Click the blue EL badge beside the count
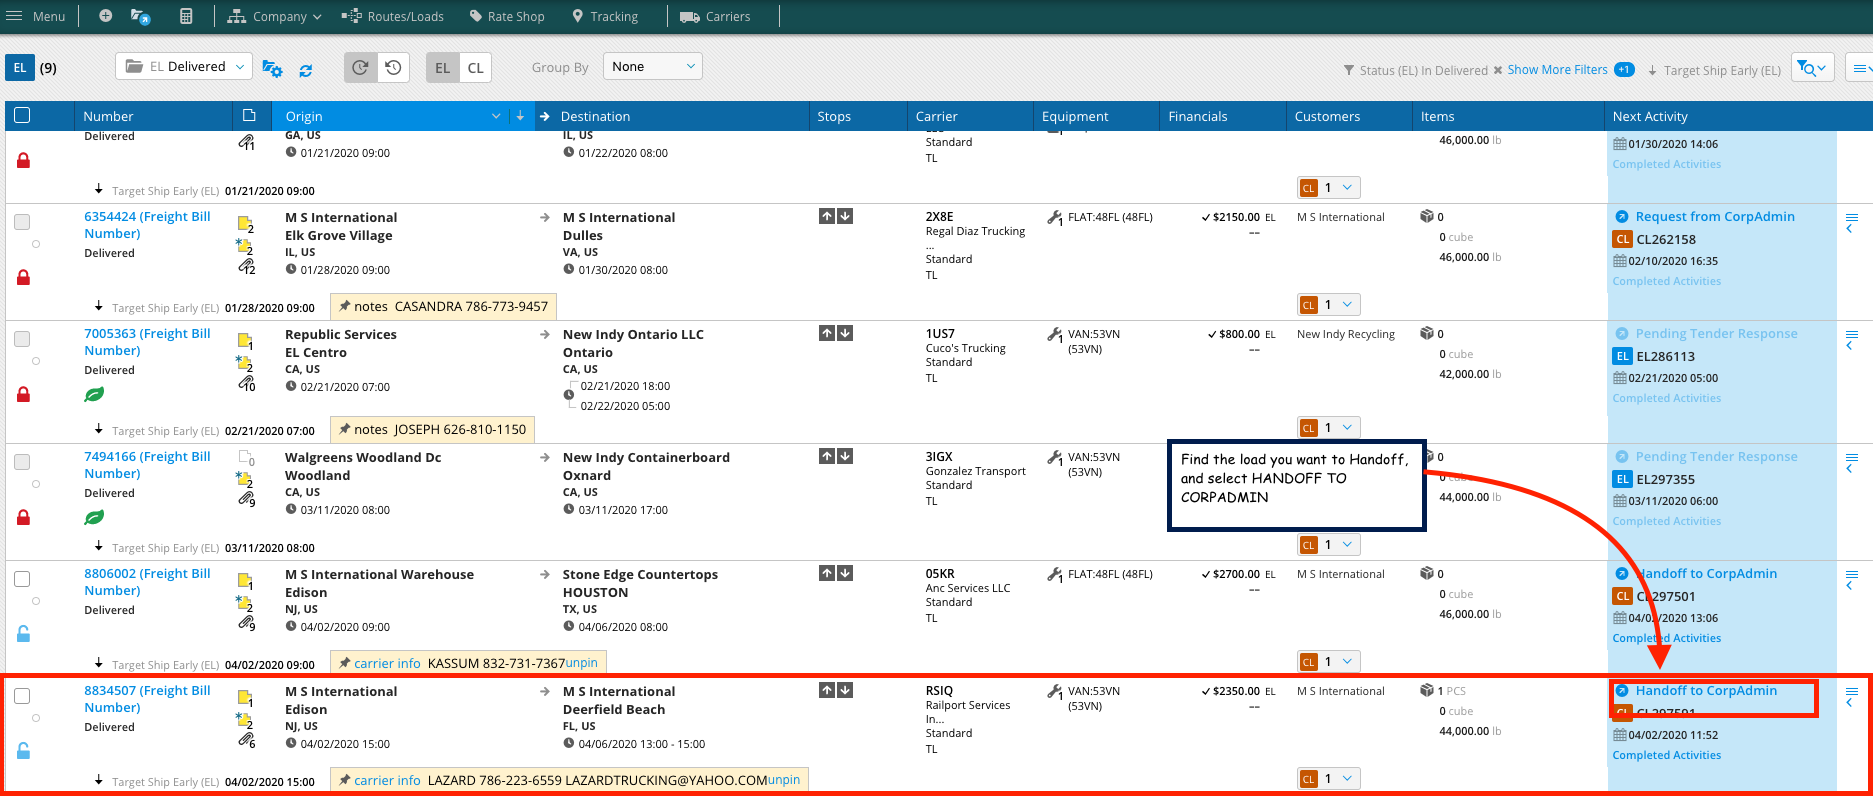Viewport: 1873px width, 796px height. (x=20, y=67)
